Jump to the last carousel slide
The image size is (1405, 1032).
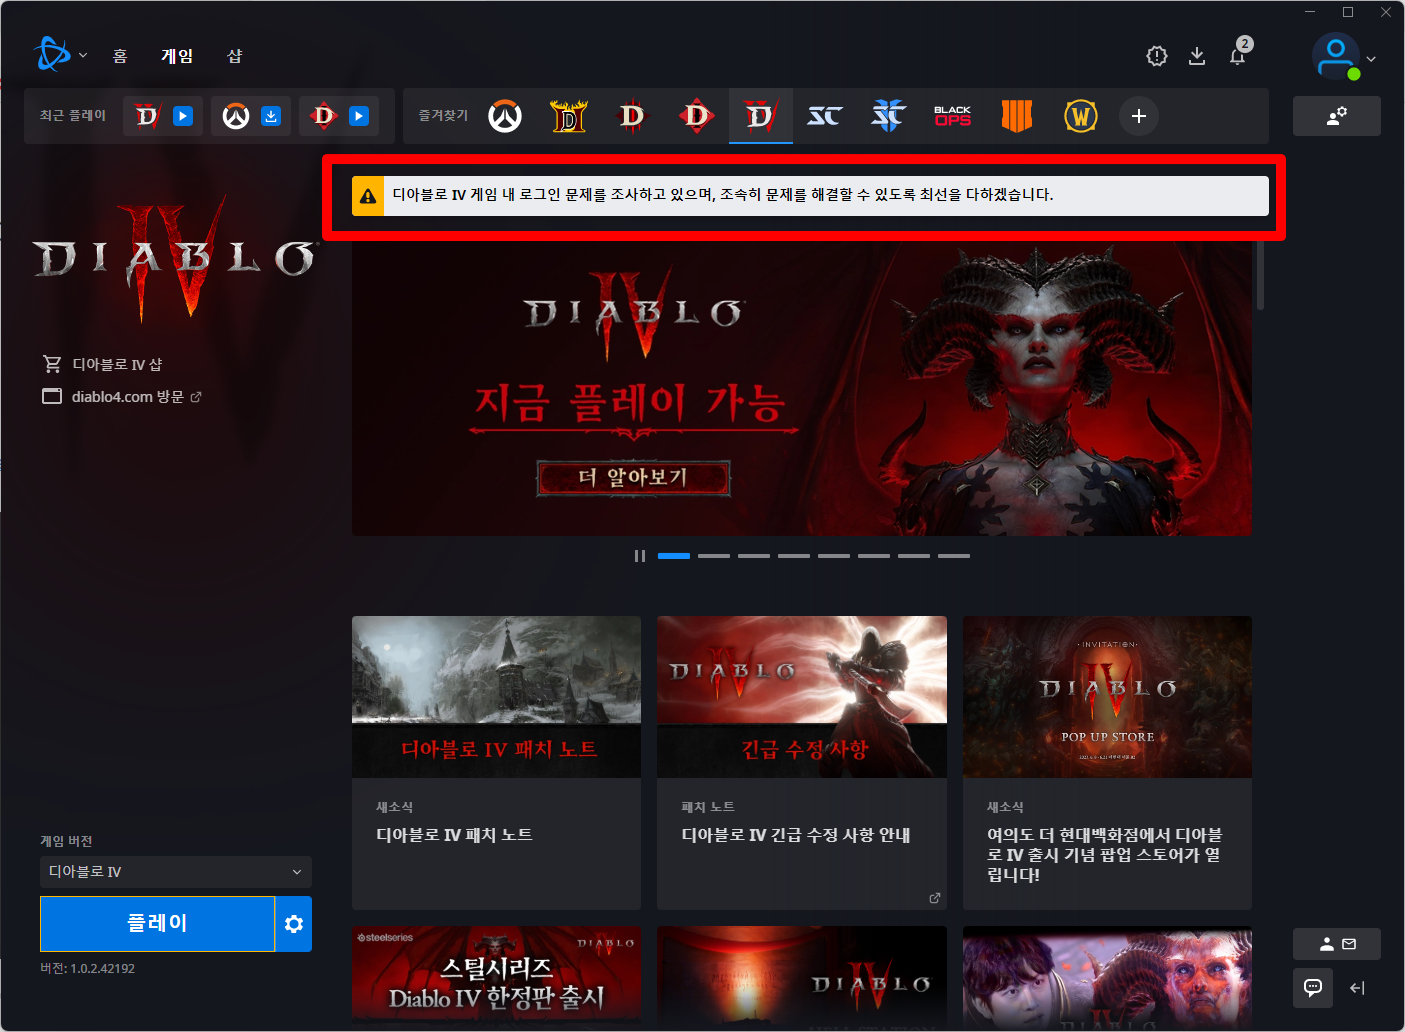(954, 556)
